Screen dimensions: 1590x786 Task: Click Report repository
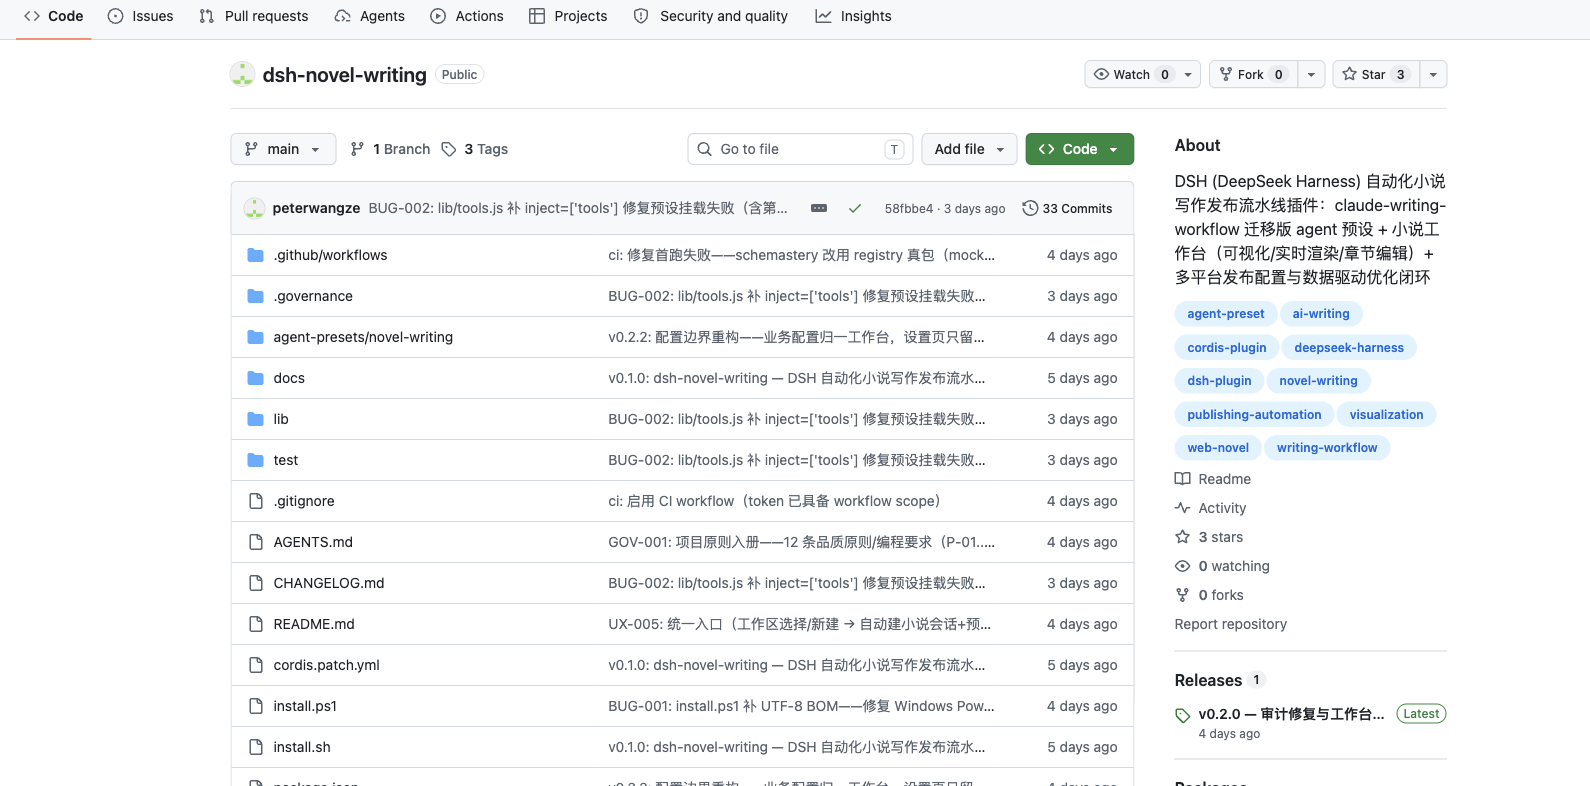click(x=1230, y=624)
